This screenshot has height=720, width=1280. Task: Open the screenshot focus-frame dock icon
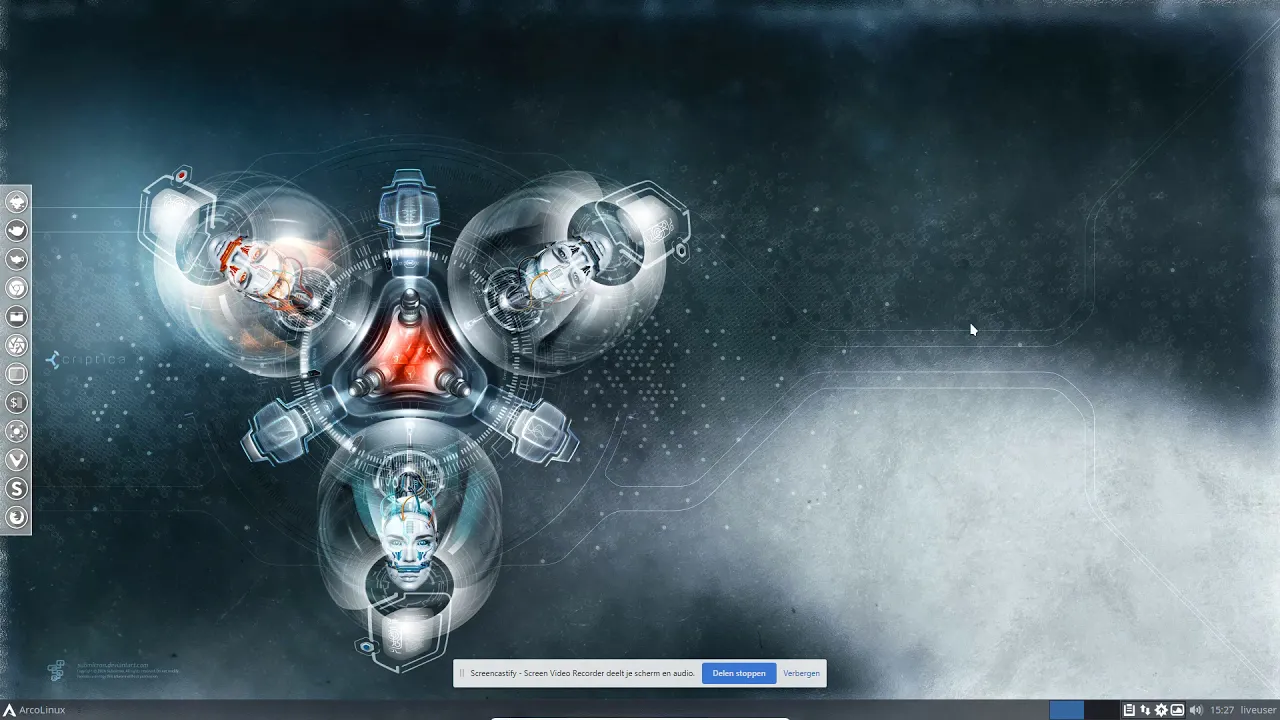(16, 431)
